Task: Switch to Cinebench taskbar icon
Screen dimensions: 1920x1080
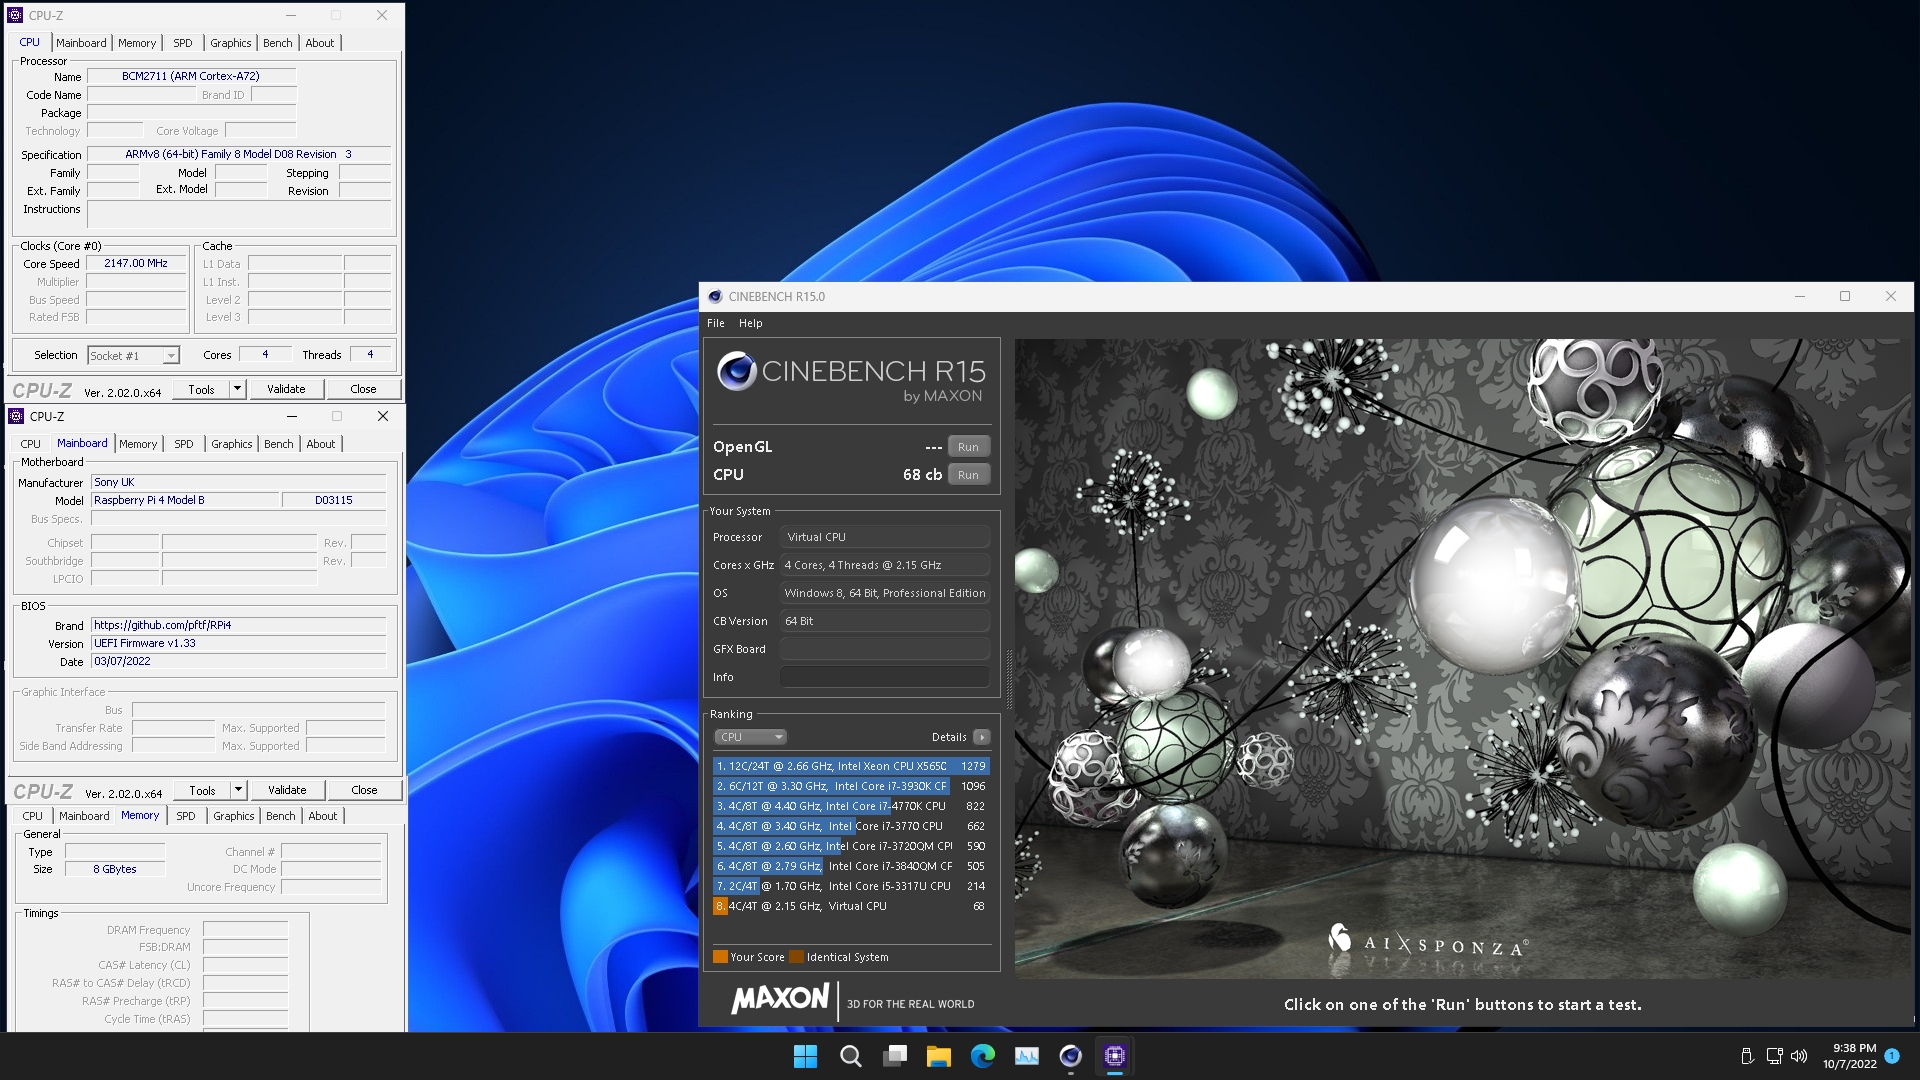Action: [1071, 1056]
